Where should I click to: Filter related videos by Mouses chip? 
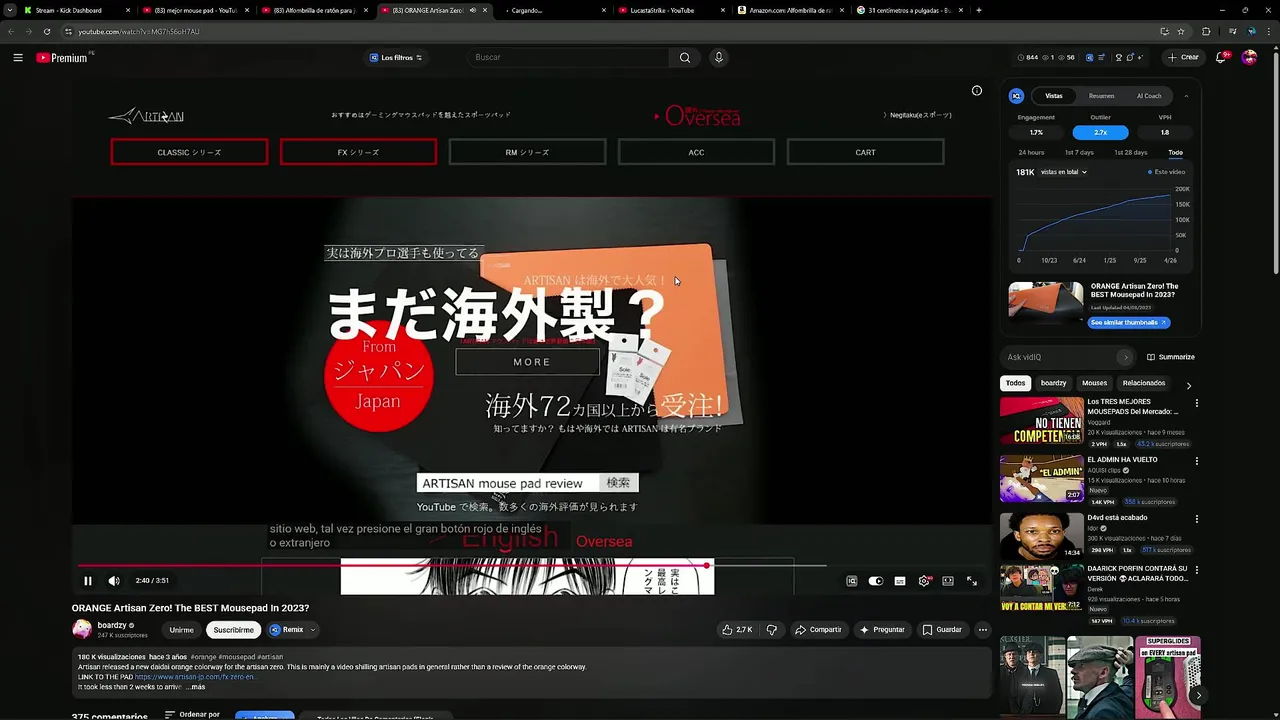(x=1094, y=383)
